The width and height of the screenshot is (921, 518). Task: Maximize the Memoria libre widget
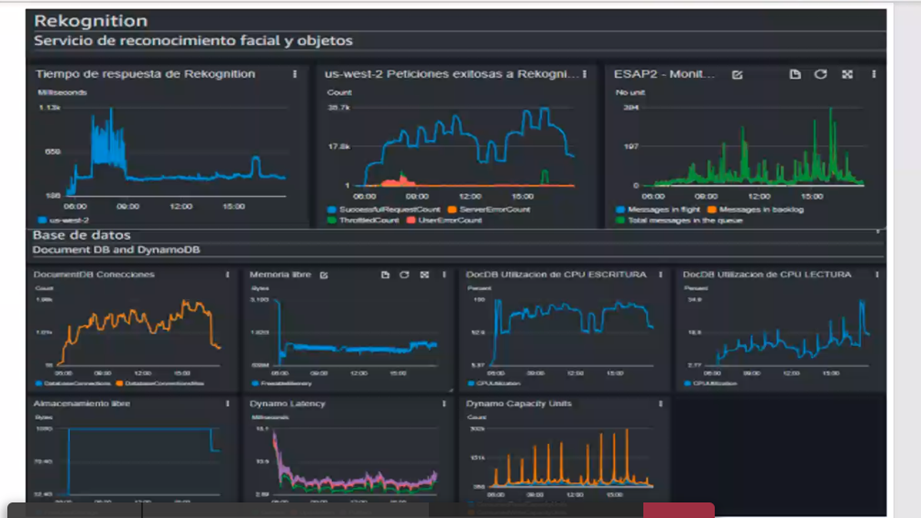[x=424, y=274]
